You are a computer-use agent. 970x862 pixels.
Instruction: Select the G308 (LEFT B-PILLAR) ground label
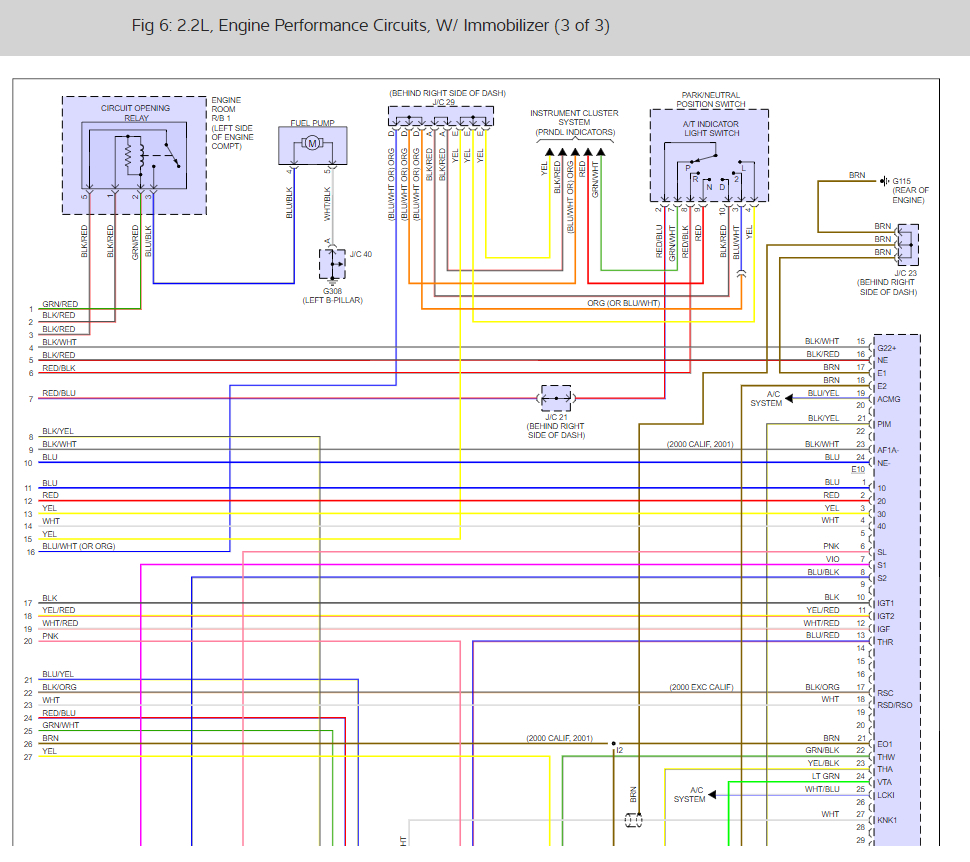(x=332, y=296)
